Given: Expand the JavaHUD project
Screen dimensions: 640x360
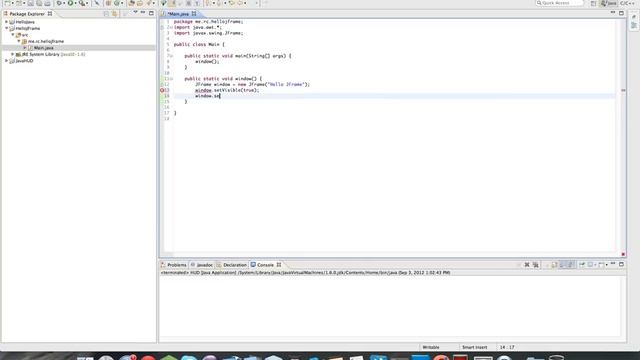Looking at the screenshot, I should point(7,61).
